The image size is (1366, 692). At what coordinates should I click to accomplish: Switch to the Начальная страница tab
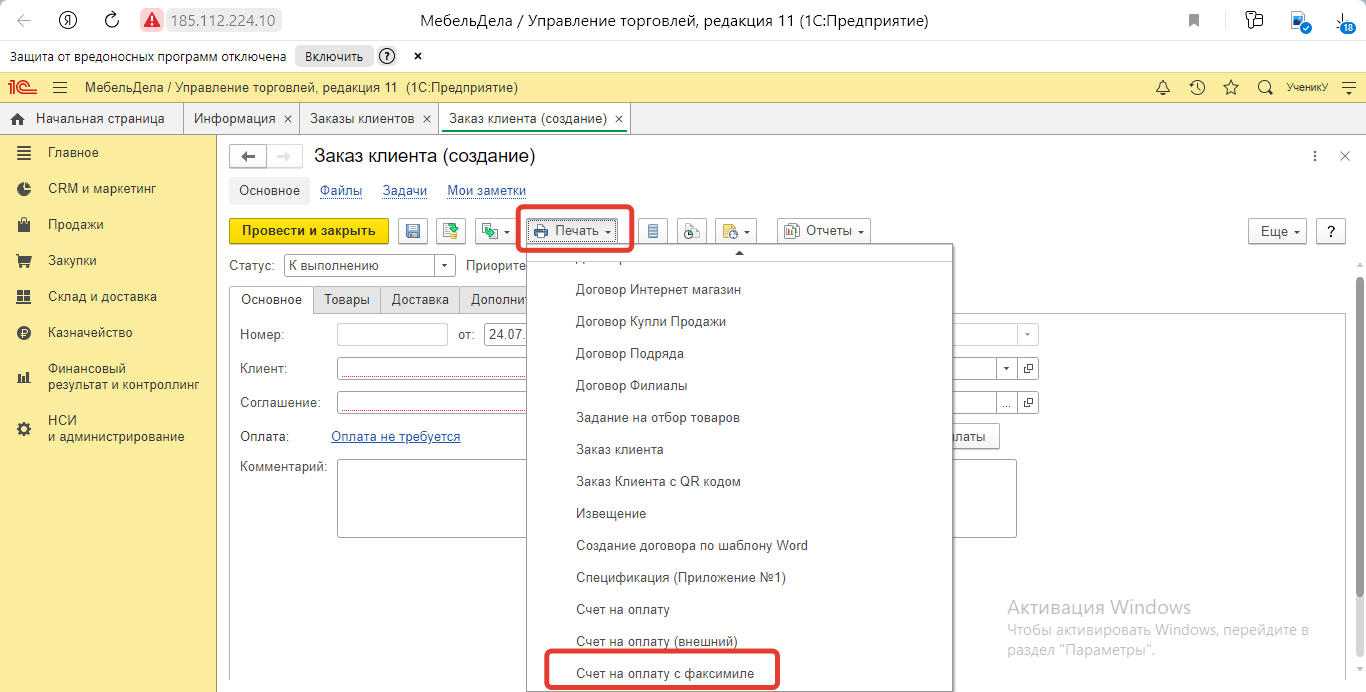coord(92,119)
